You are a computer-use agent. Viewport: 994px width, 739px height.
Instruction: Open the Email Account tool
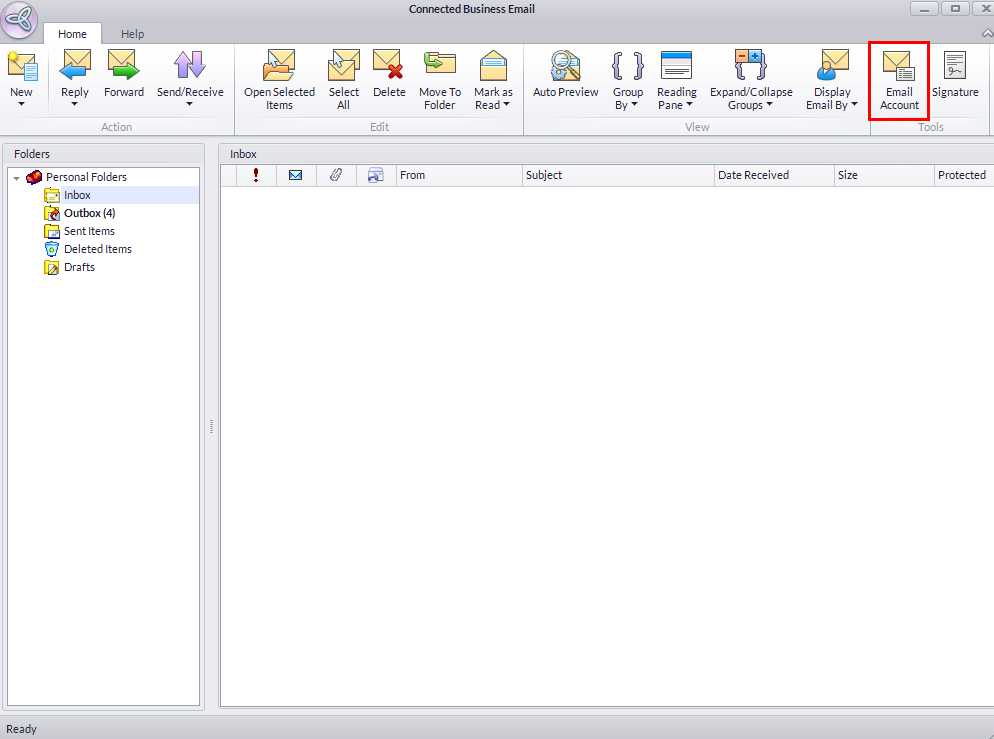pos(899,78)
